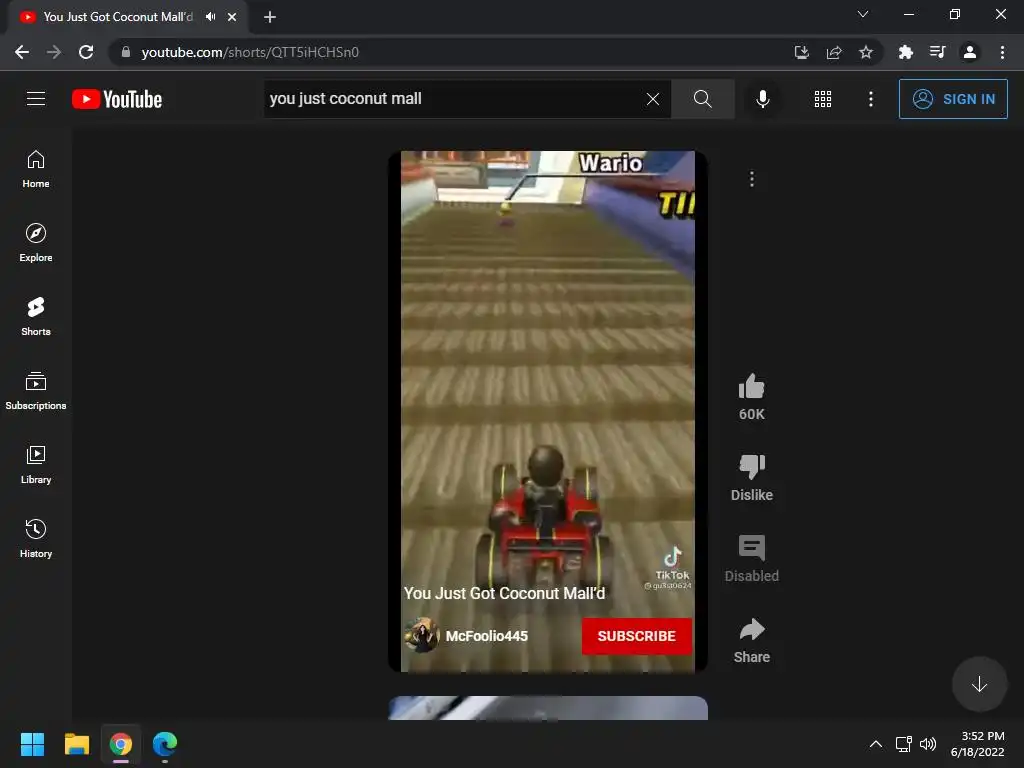The width and height of the screenshot is (1024, 768).
Task: Close the Coconut Mall'd tab
Action: point(232,17)
